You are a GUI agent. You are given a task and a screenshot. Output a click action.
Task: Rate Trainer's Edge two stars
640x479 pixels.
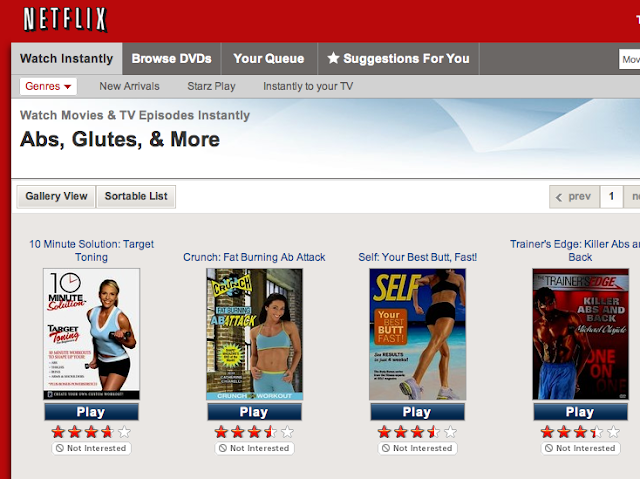click(x=564, y=432)
